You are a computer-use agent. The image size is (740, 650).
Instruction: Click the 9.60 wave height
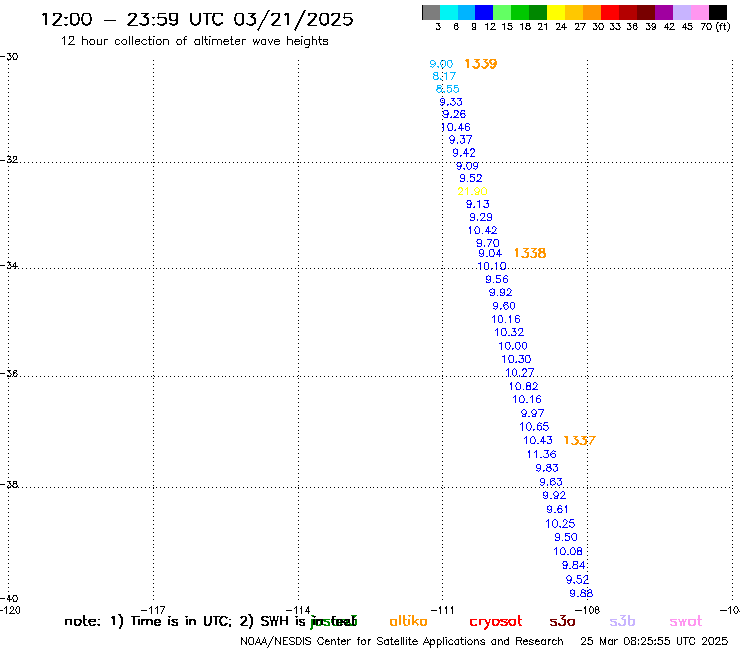[504, 306]
